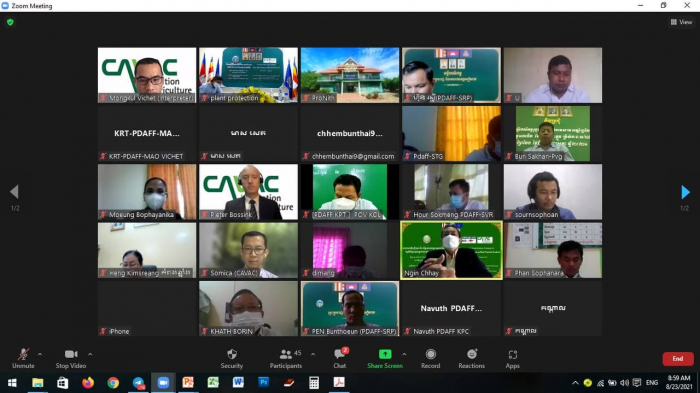Open Firefox from the Windows taskbar
This screenshot has width=700, height=393.
pos(88,383)
